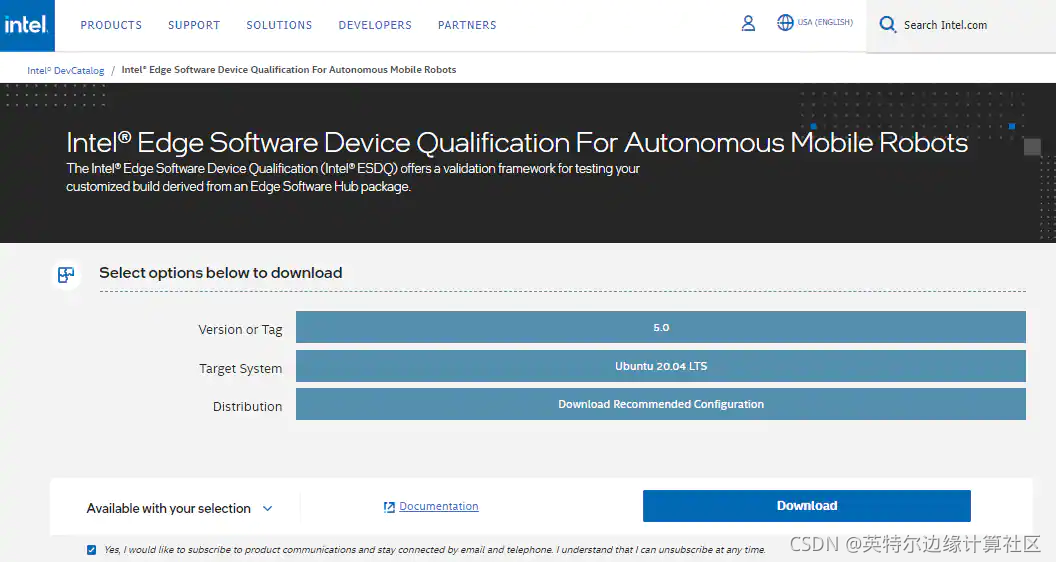Click the search magnifier icon

tap(888, 25)
